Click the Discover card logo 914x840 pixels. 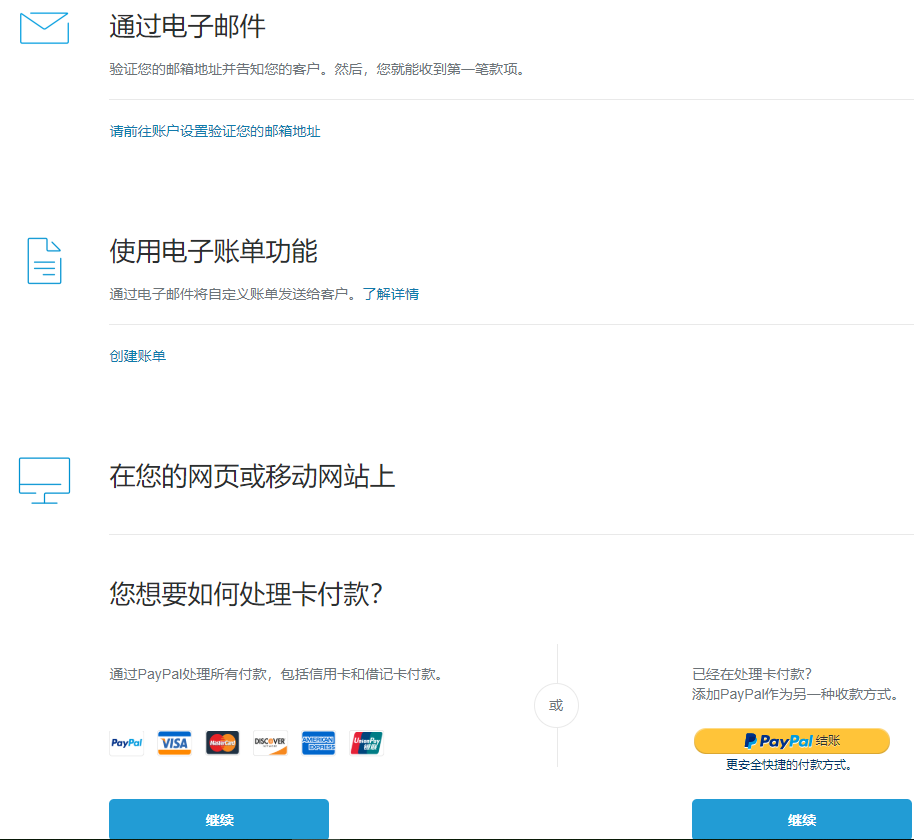click(x=270, y=743)
